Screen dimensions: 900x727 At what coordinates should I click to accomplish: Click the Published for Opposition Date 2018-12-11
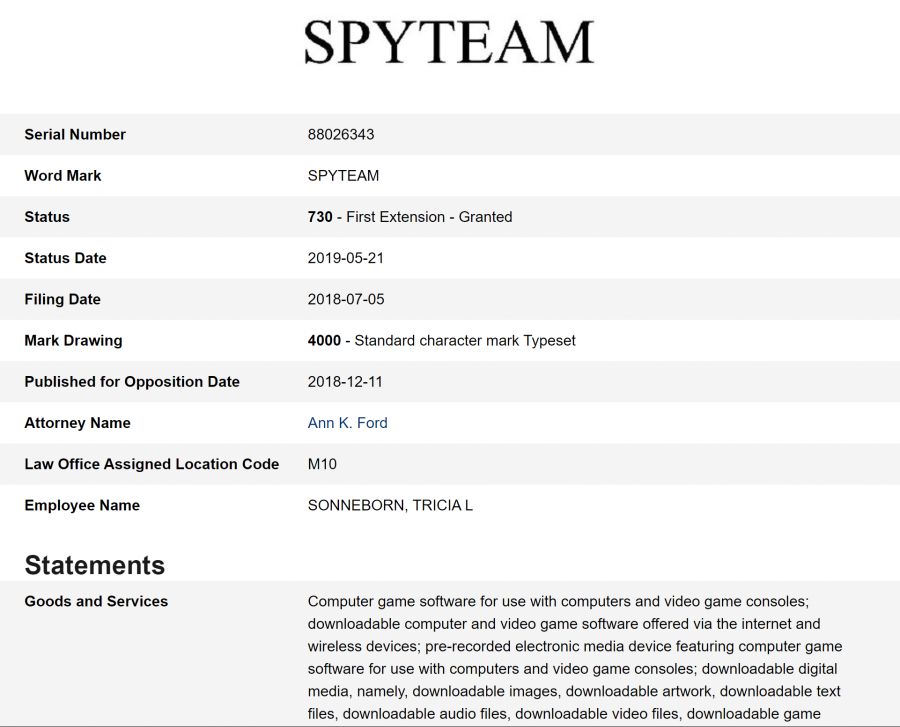click(x=345, y=382)
